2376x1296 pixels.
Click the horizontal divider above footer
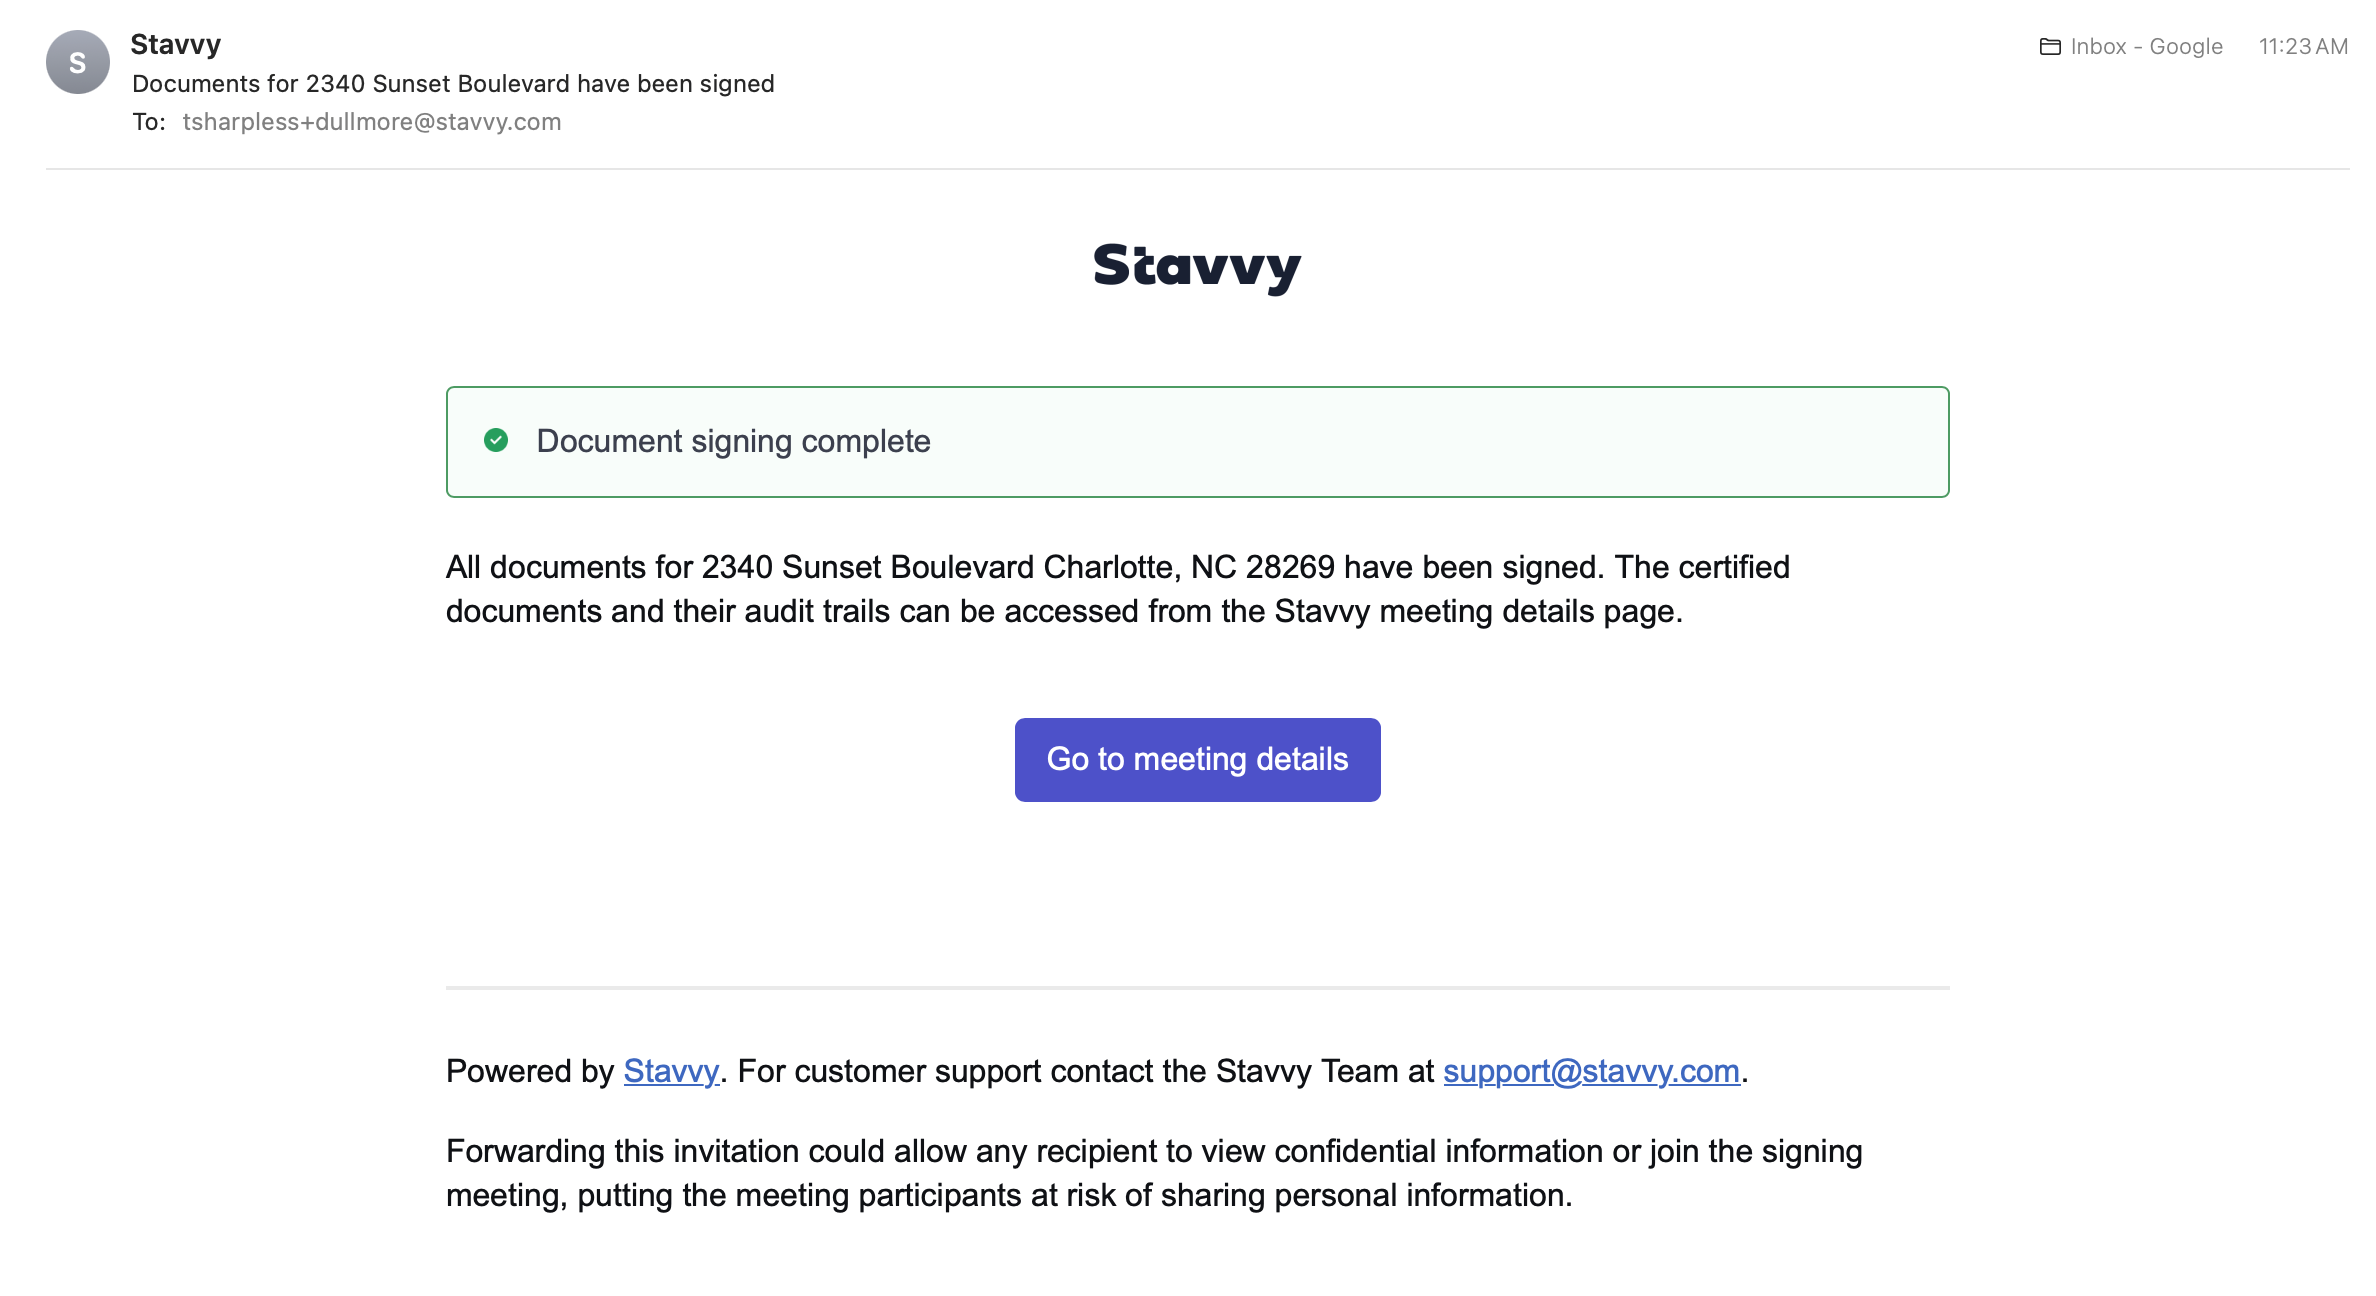1197,988
